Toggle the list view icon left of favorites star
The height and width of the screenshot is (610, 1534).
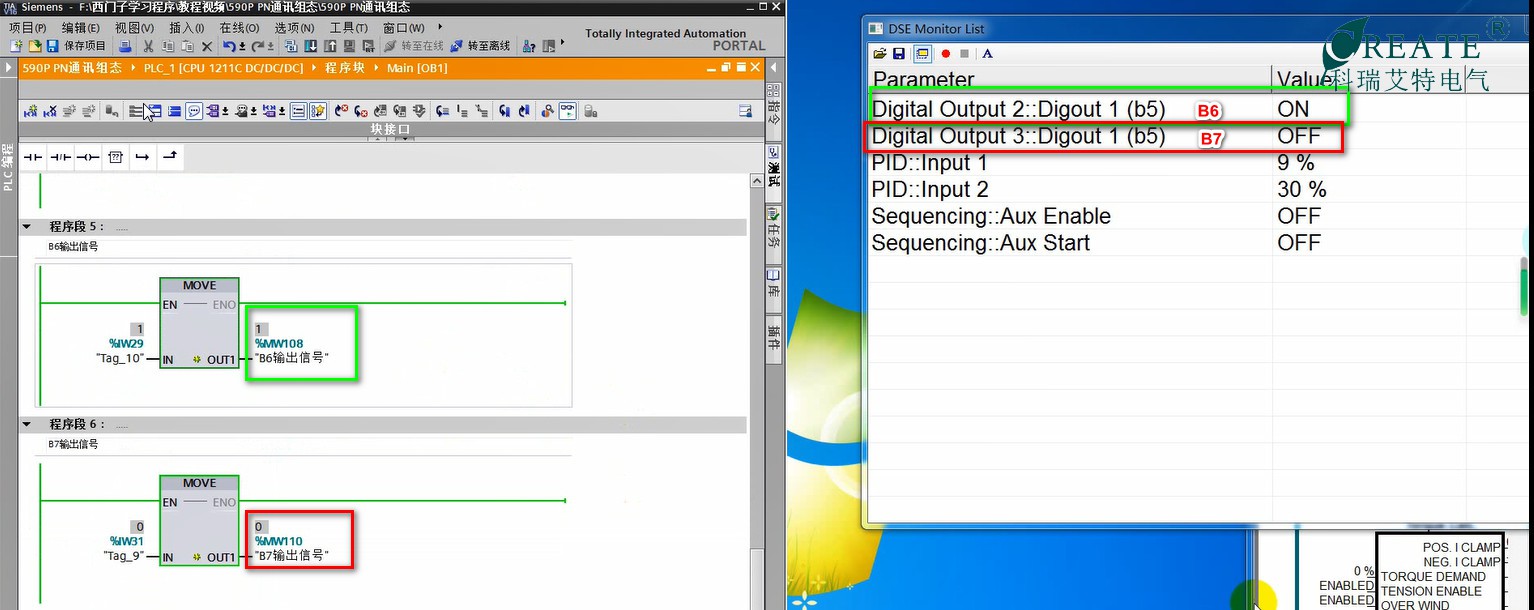[298, 110]
